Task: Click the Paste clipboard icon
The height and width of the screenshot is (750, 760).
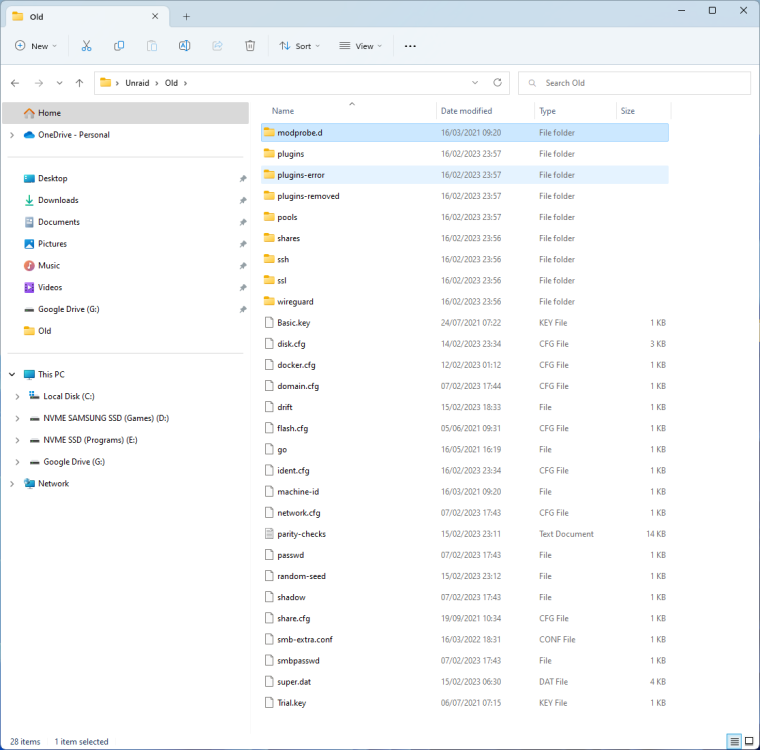Action: 152,46
